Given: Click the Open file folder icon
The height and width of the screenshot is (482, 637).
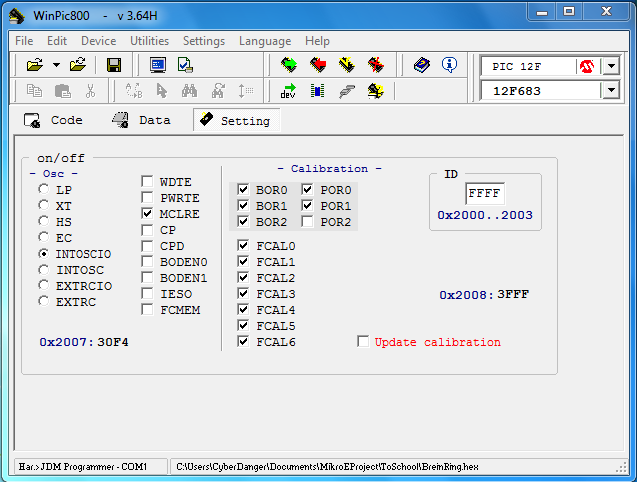Looking at the screenshot, I should click(x=35, y=65).
